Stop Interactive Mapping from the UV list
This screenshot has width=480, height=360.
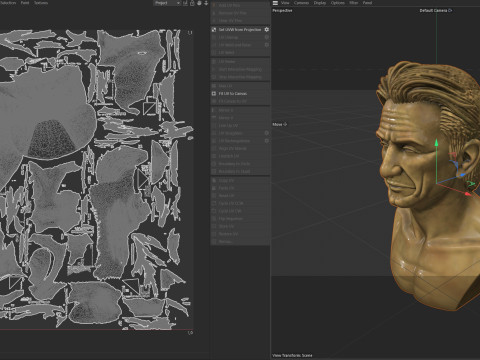click(240, 77)
